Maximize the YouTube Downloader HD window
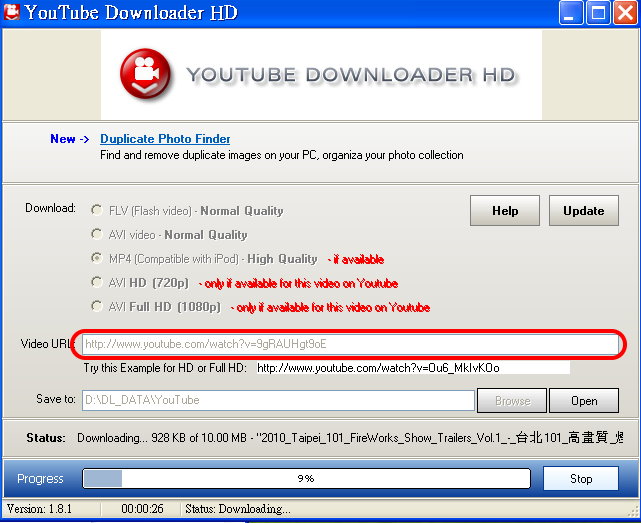The image size is (641, 523). click(x=598, y=13)
